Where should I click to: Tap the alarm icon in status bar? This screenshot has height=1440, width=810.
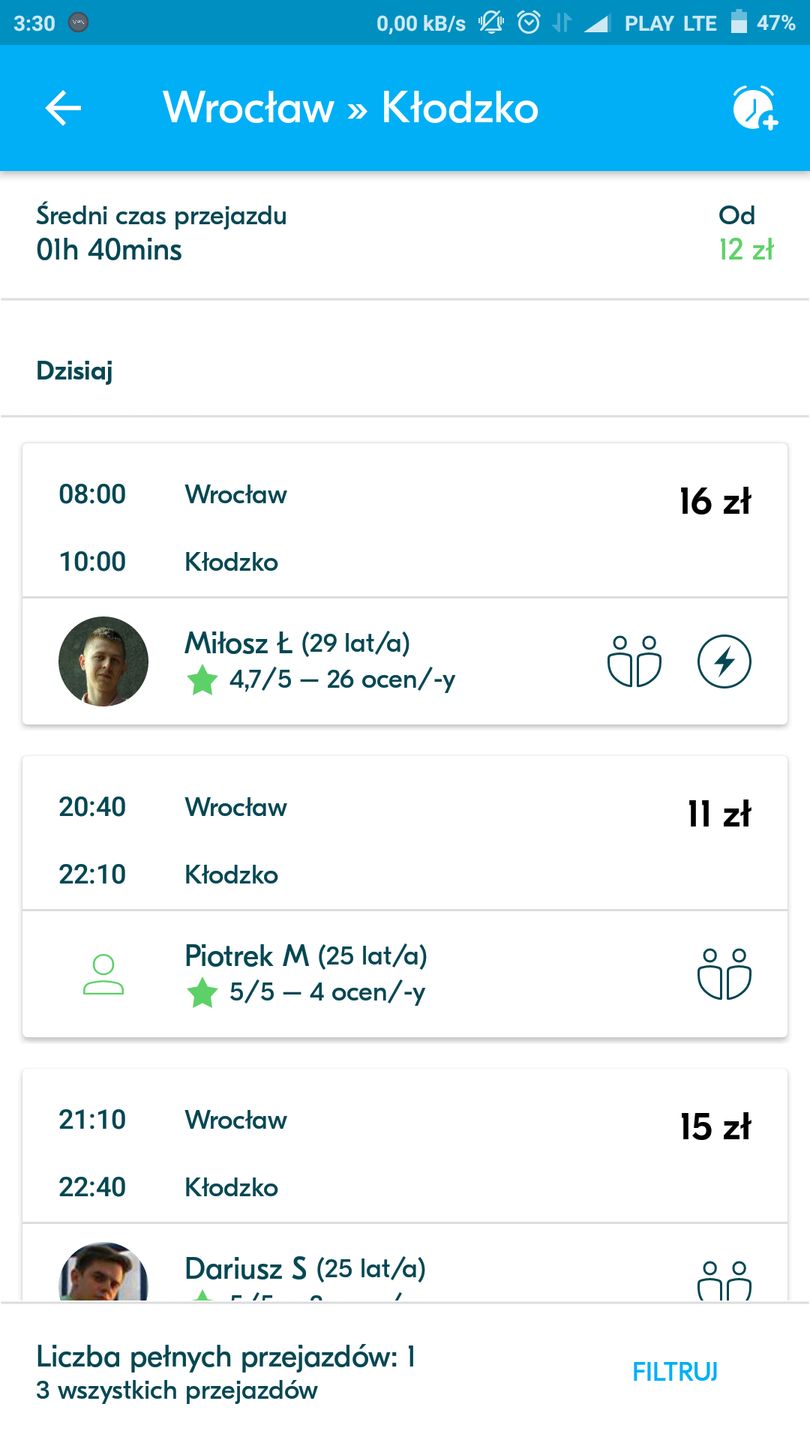pos(529,22)
